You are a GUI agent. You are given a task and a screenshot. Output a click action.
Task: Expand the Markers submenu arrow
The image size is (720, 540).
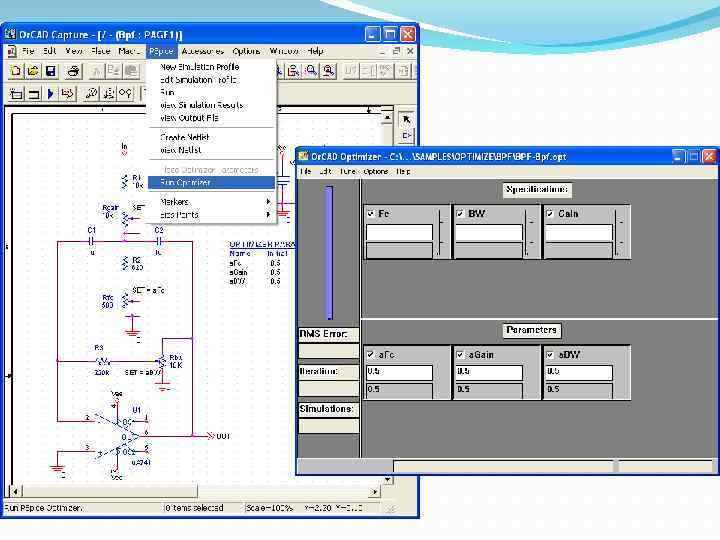[x=268, y=202]
